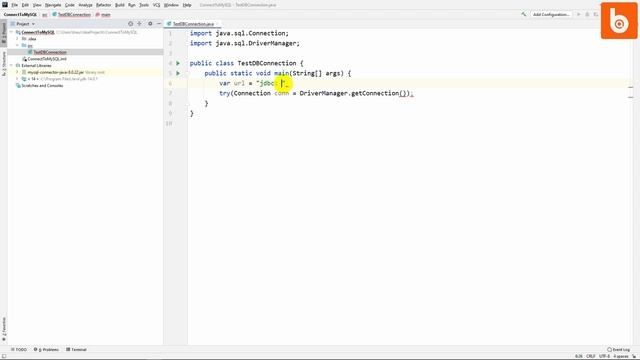Open the File menu
This screenshot has width=640, height=360.
point(15,5)
